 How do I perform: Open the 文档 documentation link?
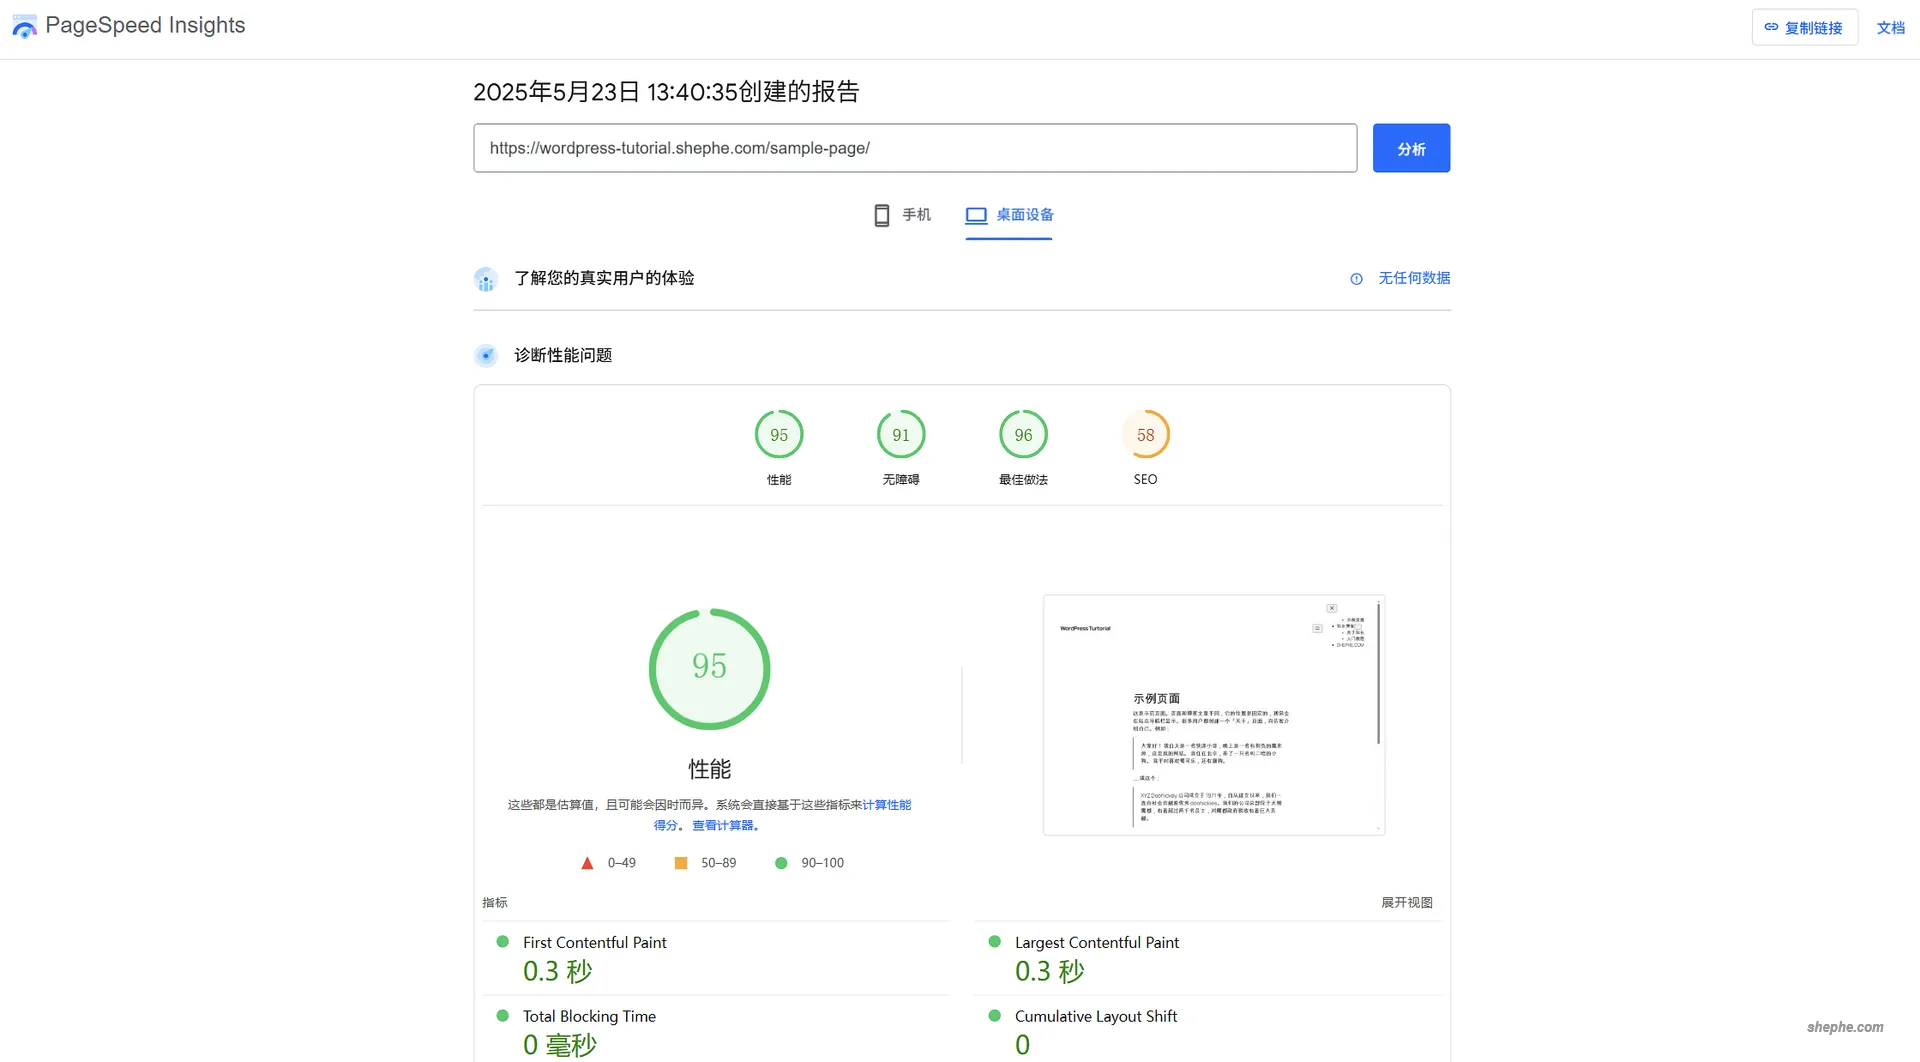tap(1891, 27)
